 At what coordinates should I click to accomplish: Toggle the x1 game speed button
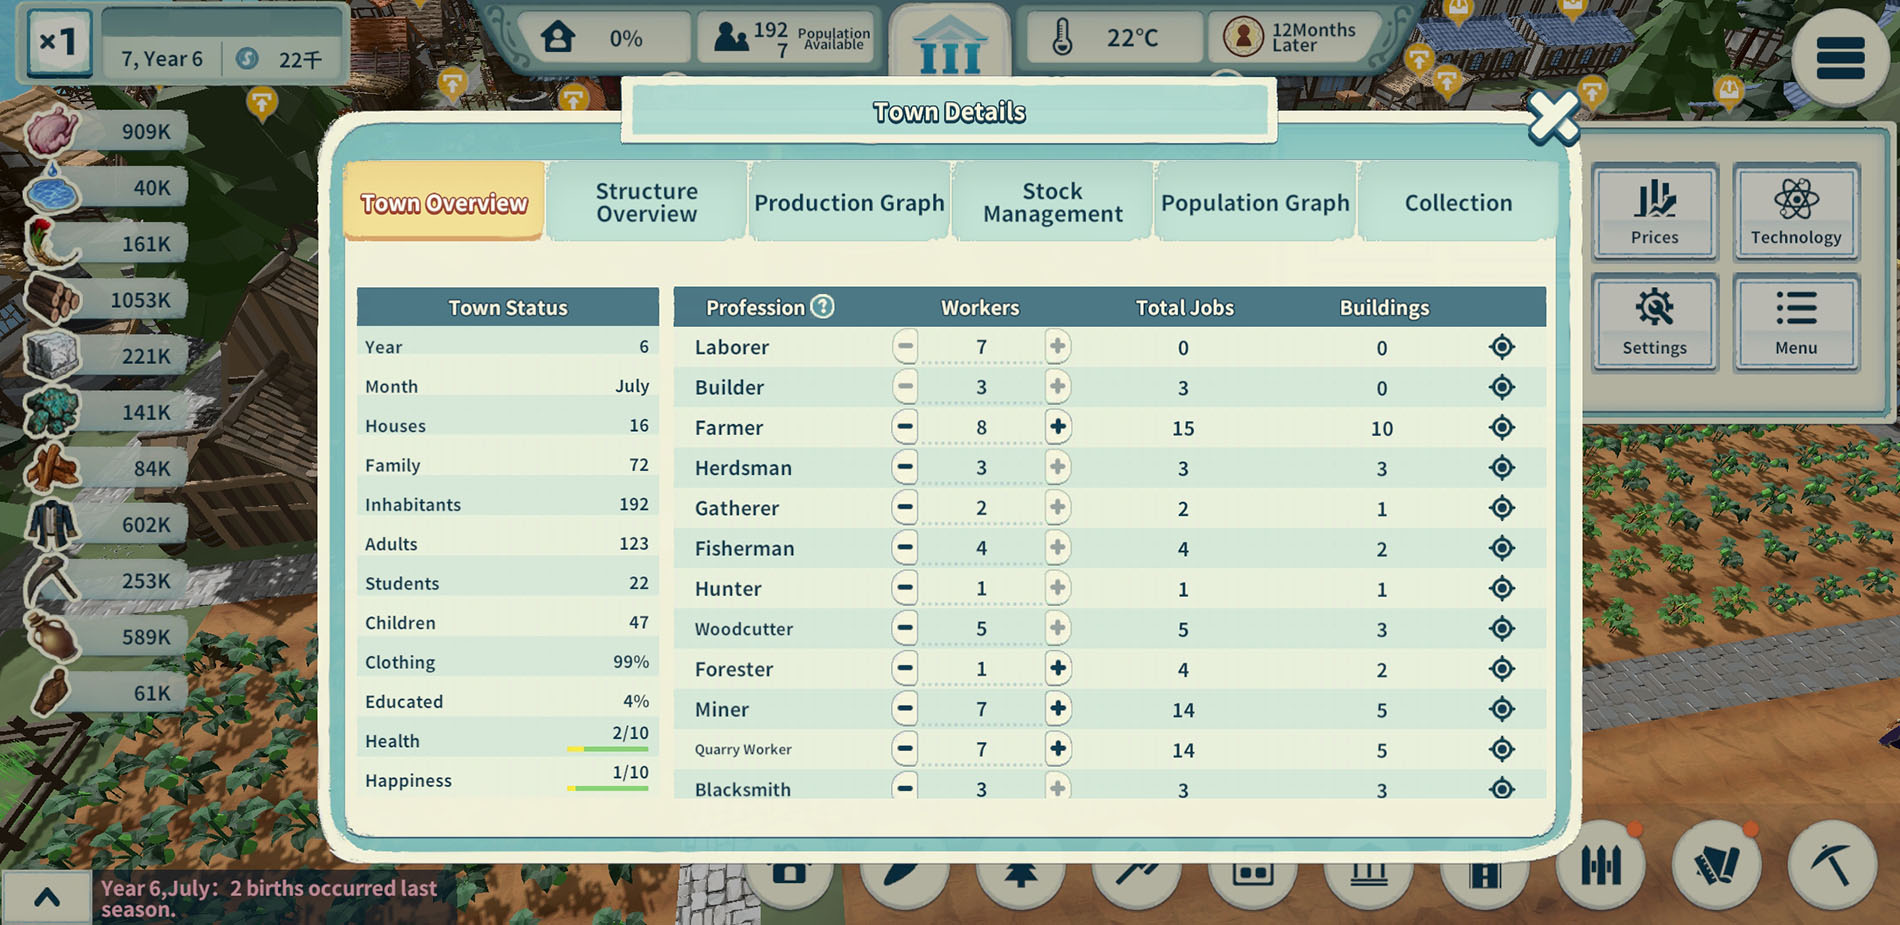coord(58,42)
